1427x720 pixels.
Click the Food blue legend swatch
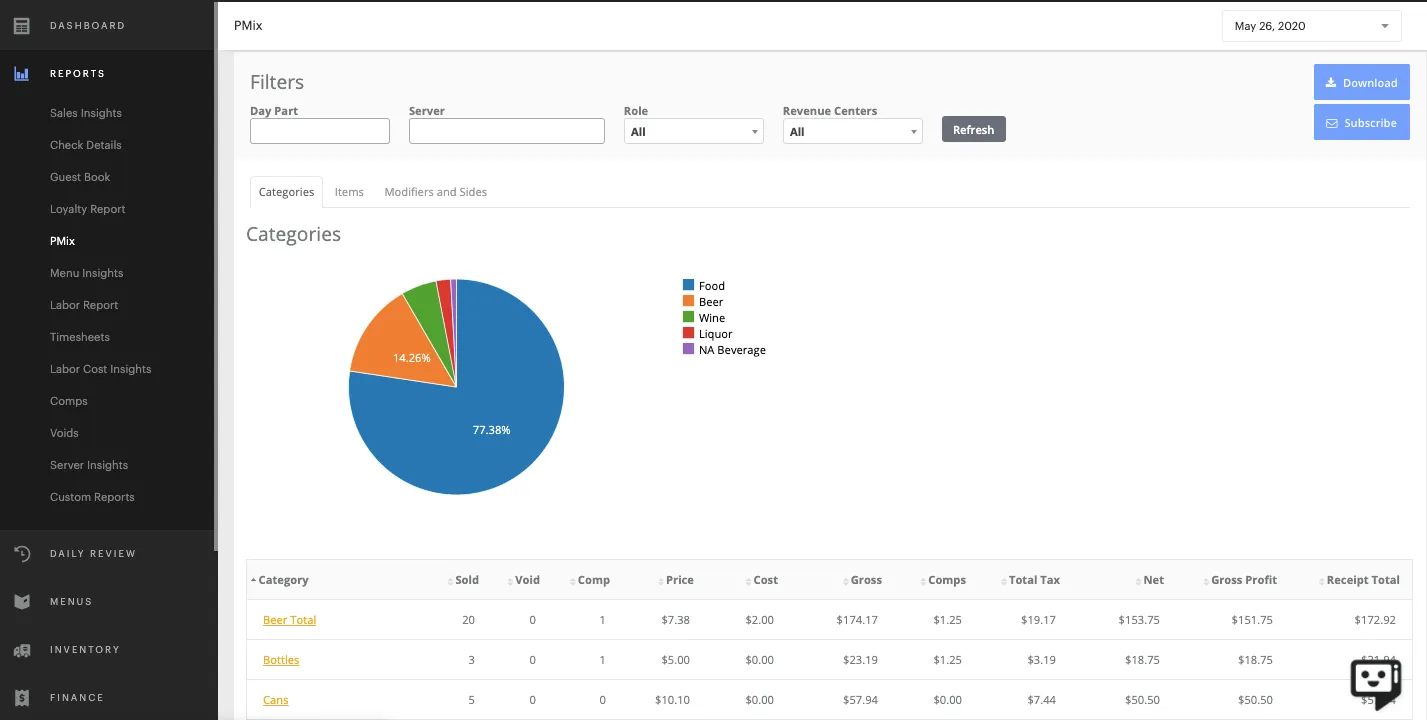tap(688, 286)
